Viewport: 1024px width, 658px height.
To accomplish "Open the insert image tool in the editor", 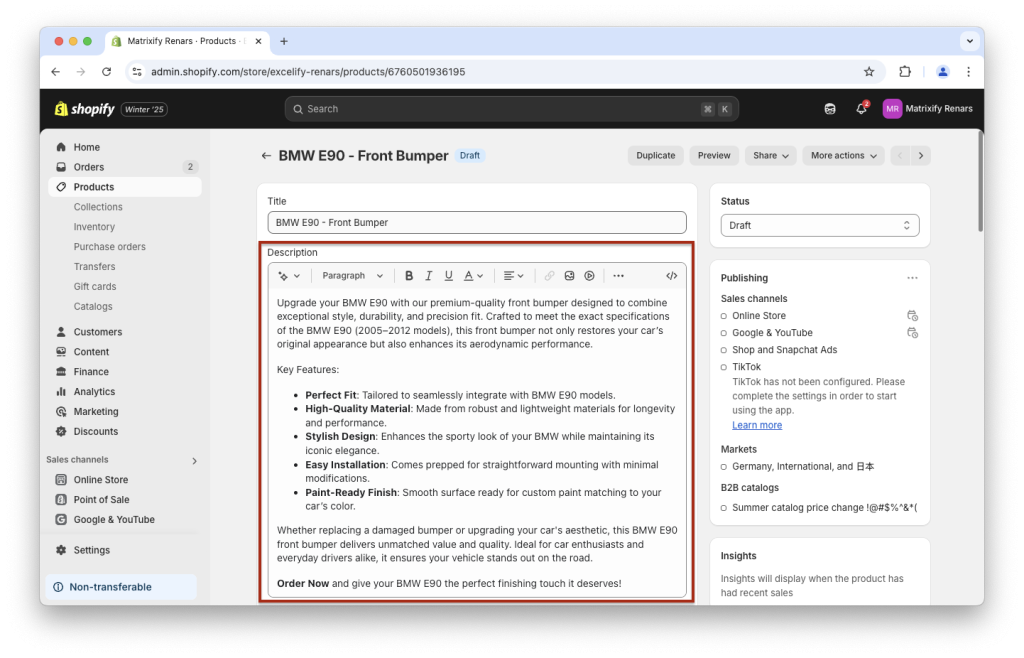I will pyautogui.click(x=569, y=275).
